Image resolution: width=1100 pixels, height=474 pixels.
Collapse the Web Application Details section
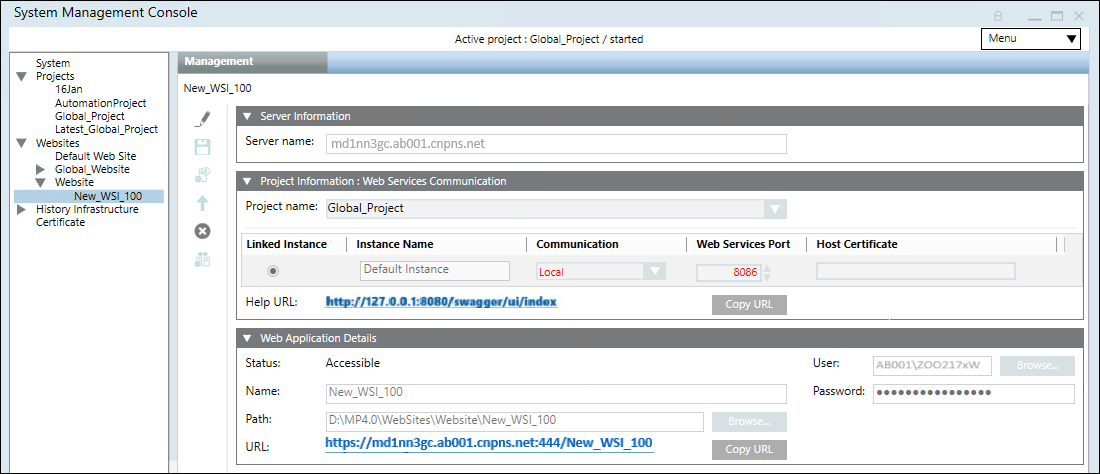coord(247,339)
